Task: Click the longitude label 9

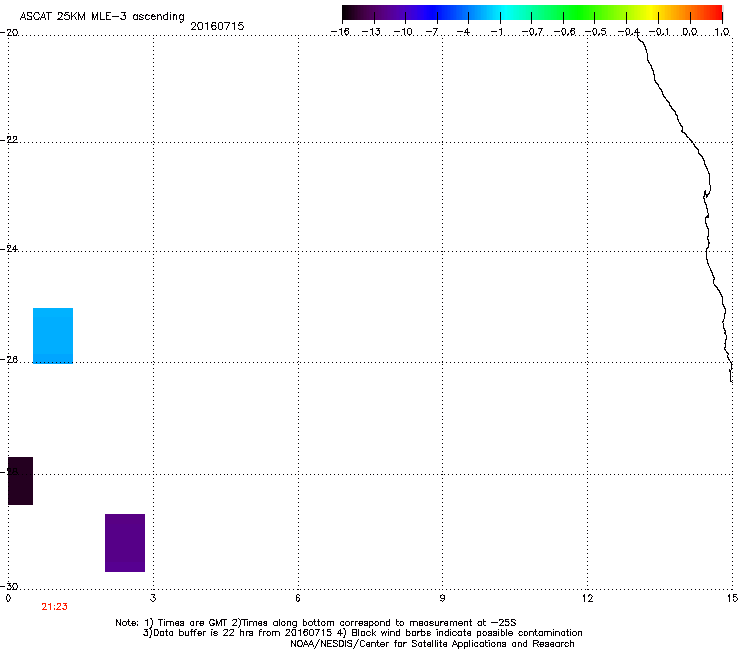Action: [442, 598]
